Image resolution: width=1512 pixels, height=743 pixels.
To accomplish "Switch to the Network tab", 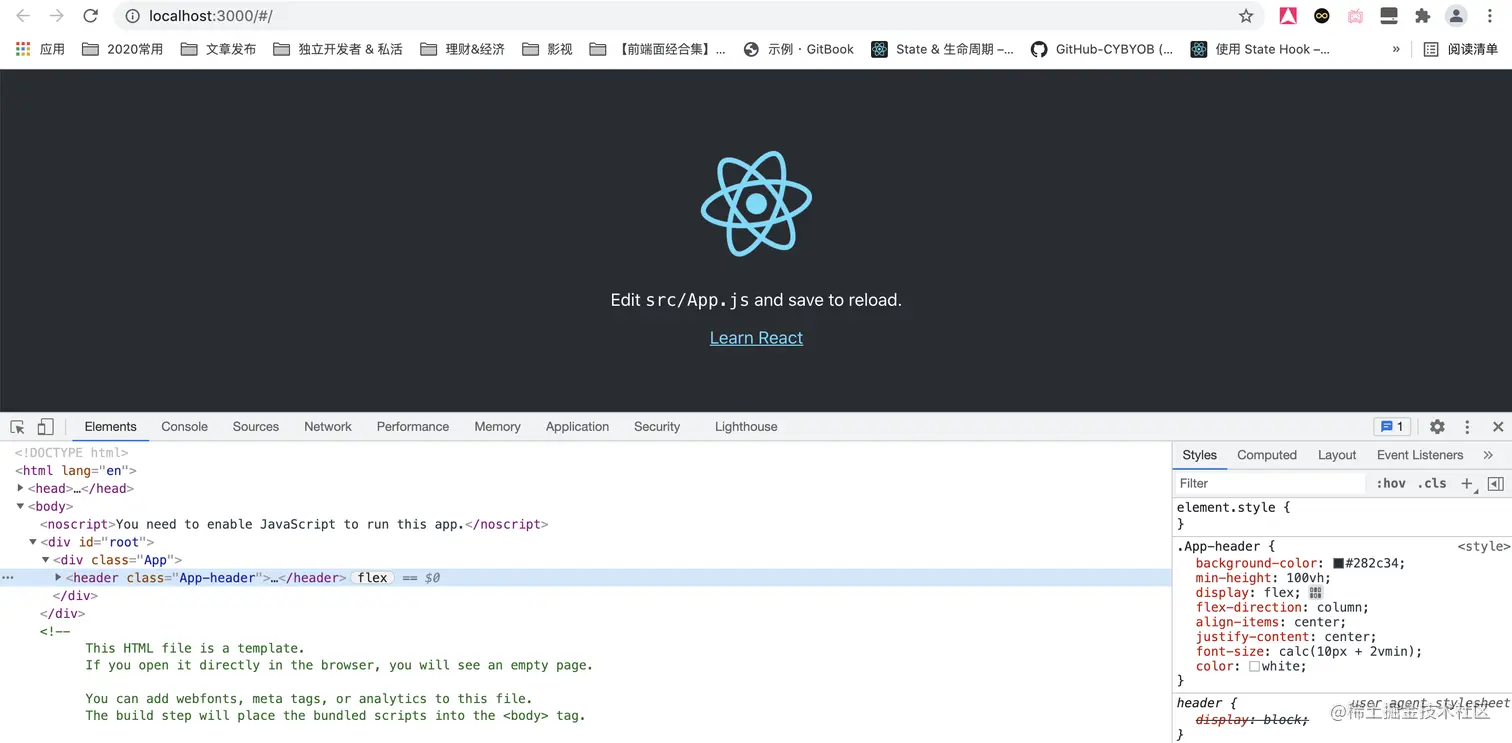I will [x=328, y=427].
